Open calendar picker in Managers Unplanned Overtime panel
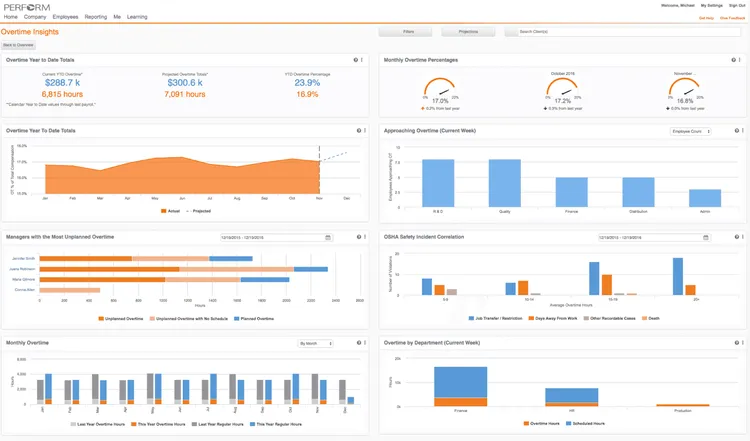Image resolution: width=750 pixels, height=441 pixels. [x=328, y=237]
